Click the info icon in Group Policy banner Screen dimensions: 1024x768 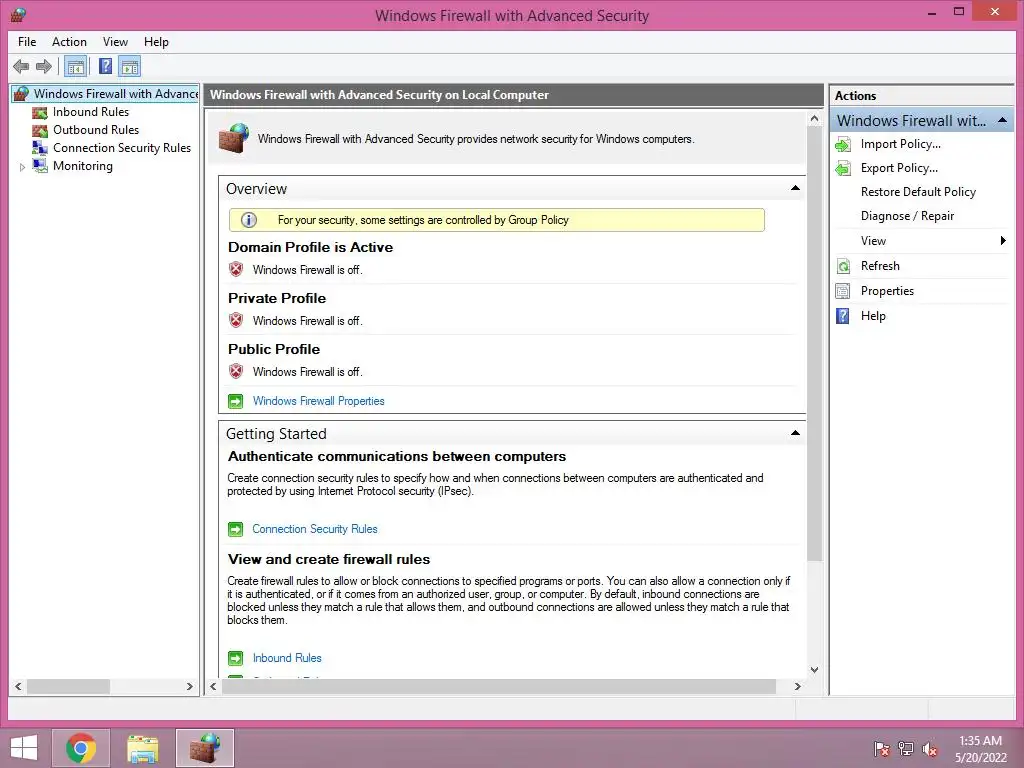[x=249, y=220]
